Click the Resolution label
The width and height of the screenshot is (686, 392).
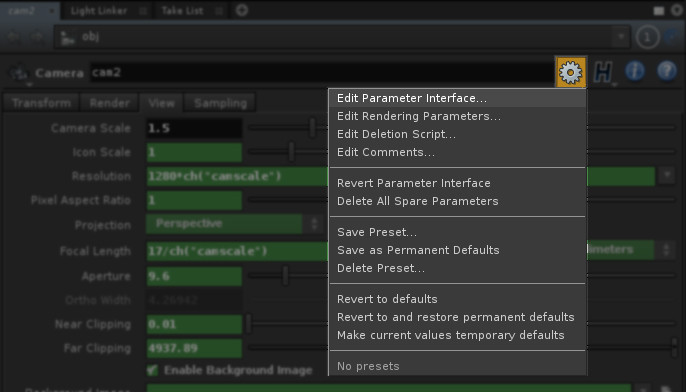(102, 176)
